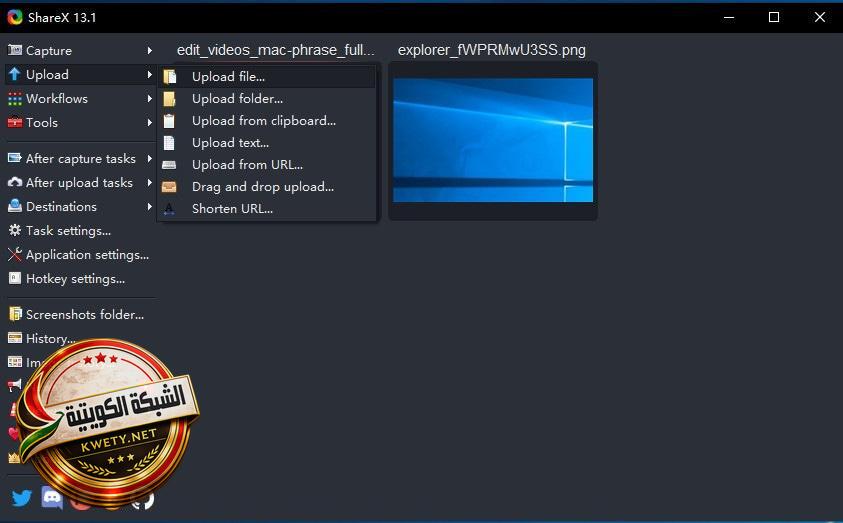Expand the Destinations submenu arrow

coord(149,207)
